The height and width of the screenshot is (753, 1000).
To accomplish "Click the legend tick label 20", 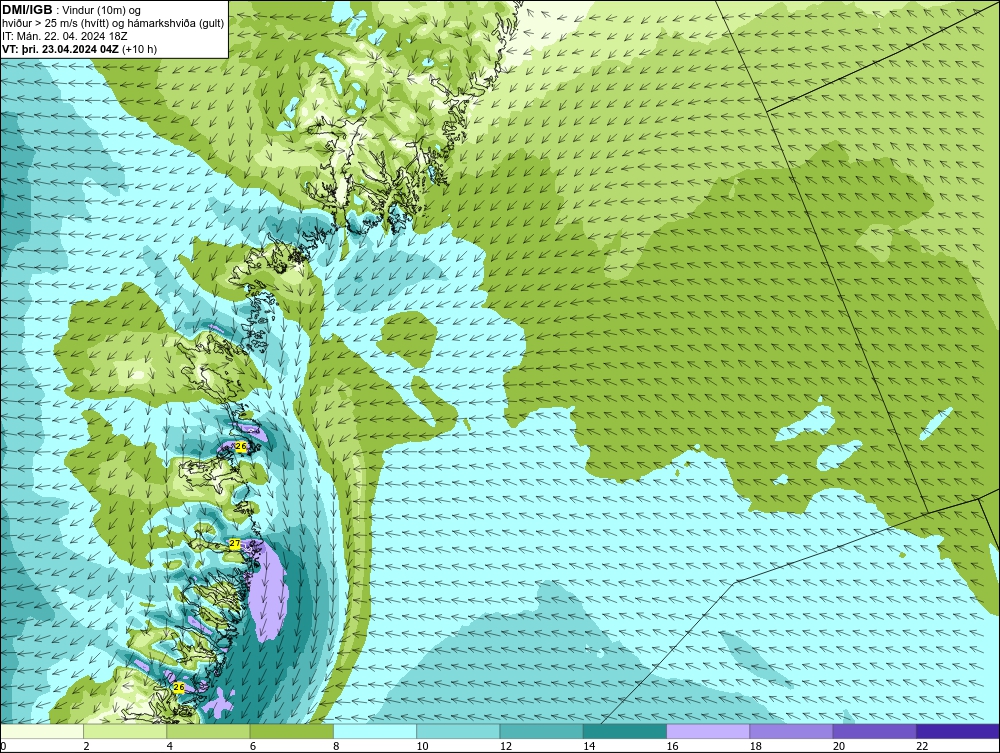I will pos(839,747).
